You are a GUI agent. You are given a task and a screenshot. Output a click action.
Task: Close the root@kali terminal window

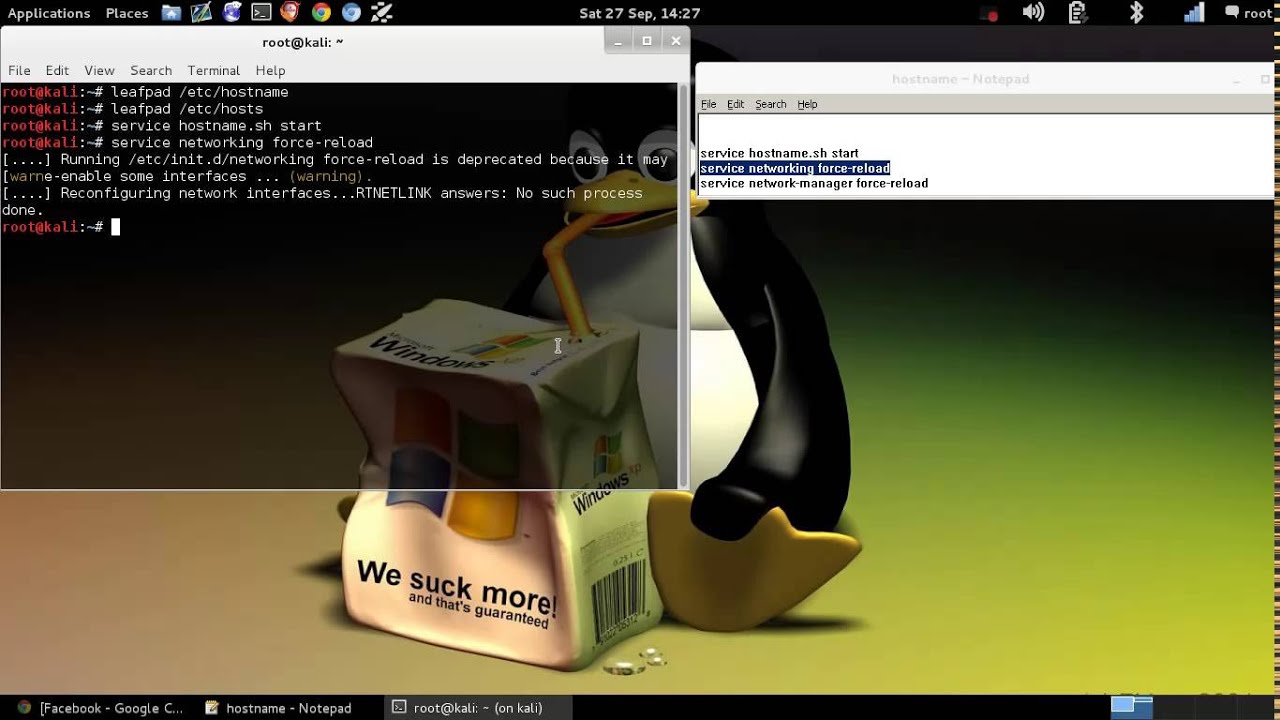pos(676,41)
